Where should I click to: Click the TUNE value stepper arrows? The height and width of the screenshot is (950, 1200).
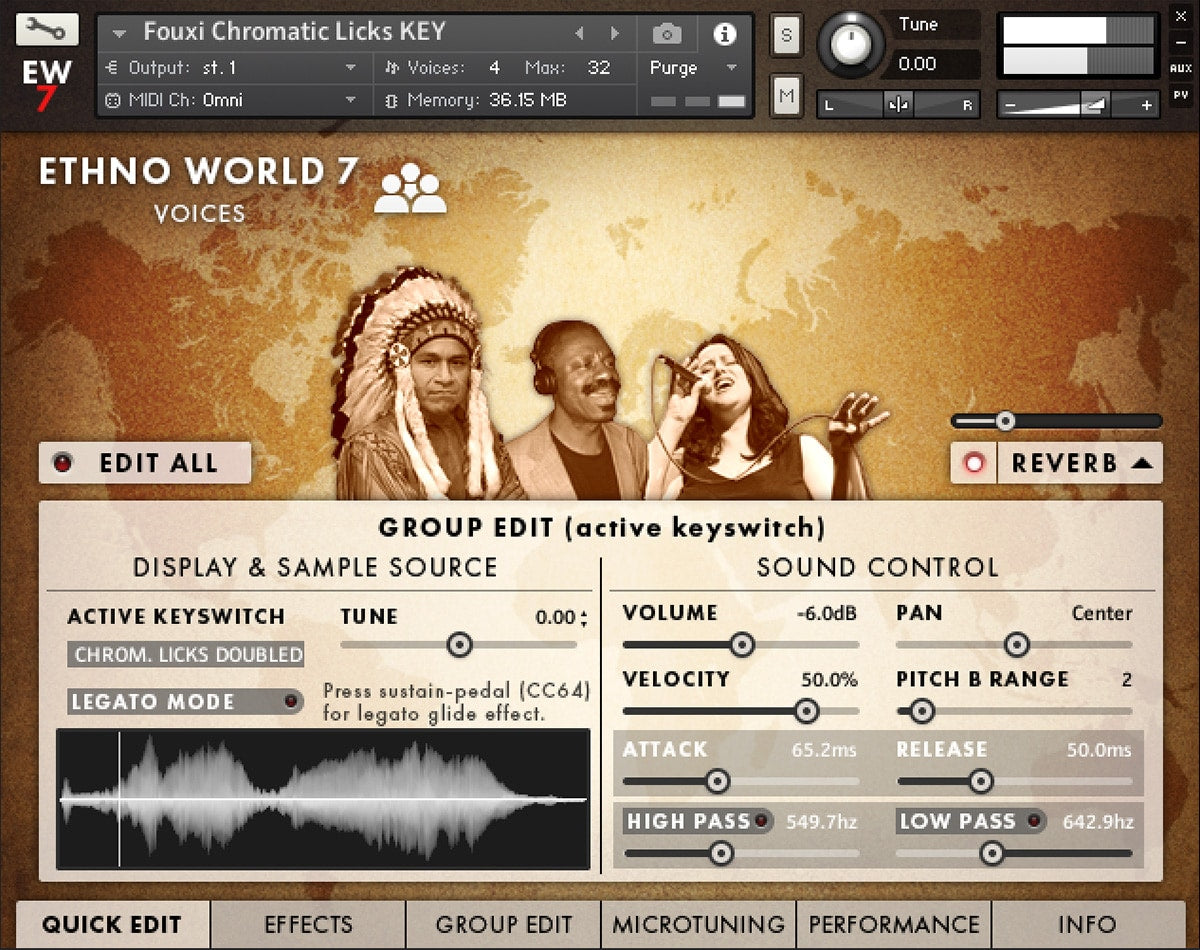click(x=583, y=618)
